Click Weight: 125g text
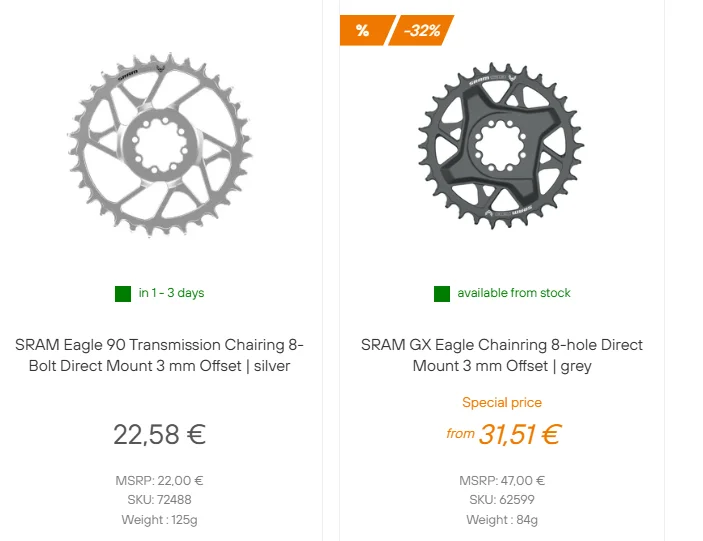The width and height of the screenshot is (703, 541). click(159, 520)
